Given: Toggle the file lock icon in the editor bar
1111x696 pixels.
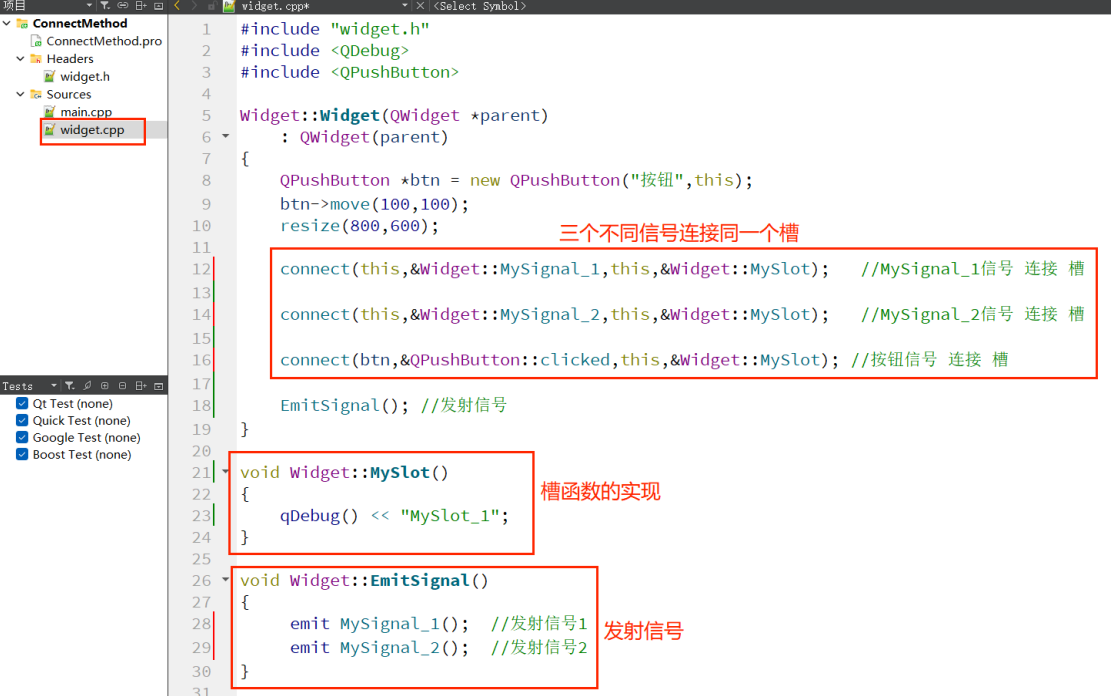Looking at the screenshot, I should click(x=213, y=6).
